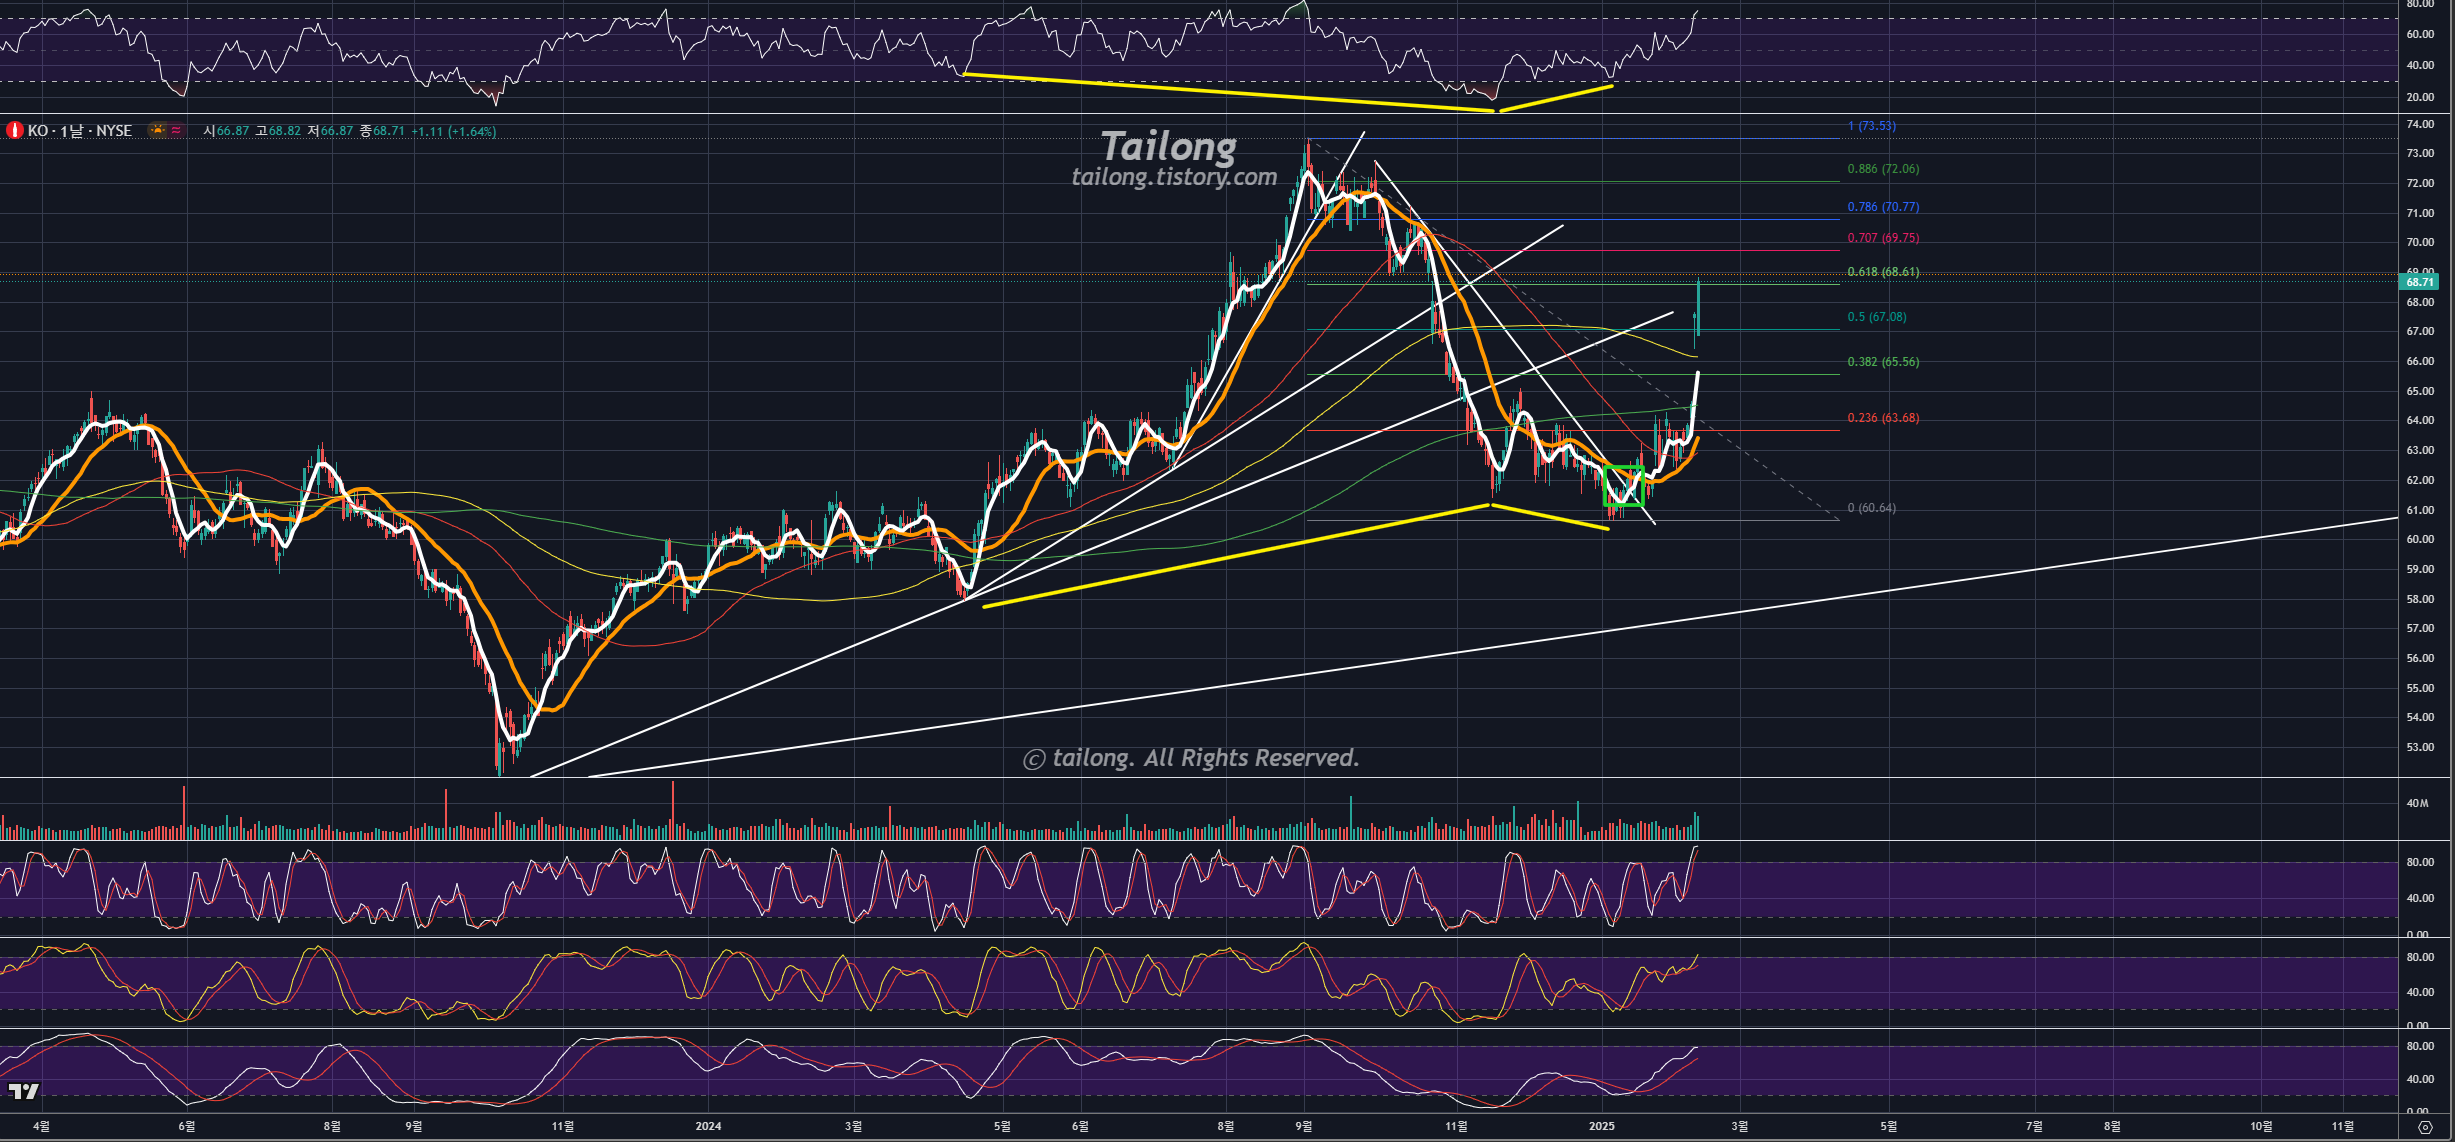Click the pink approximate-equal data indicator icon

pyautogui.click(x=177, y=130)
